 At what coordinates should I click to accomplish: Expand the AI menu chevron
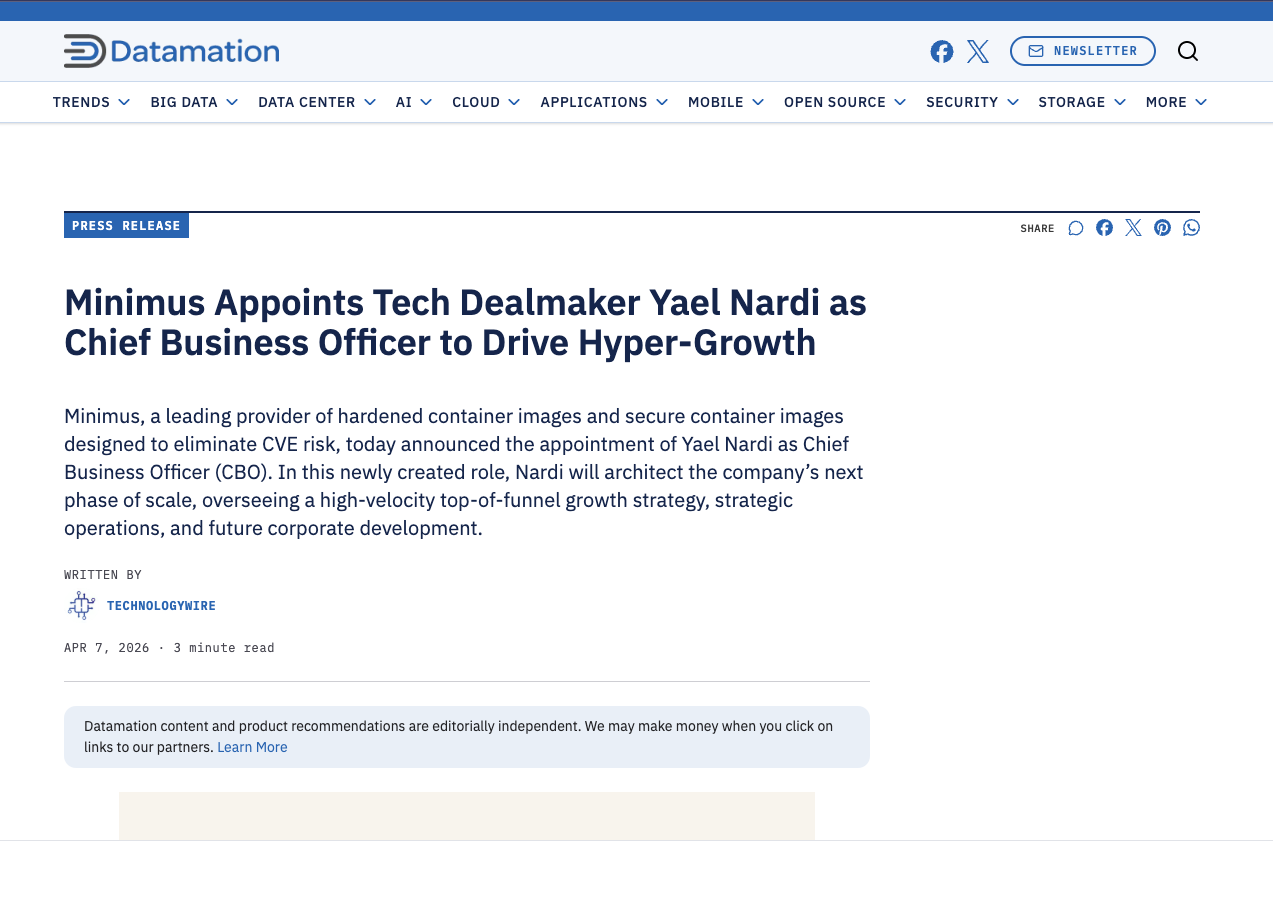[426, 102]
